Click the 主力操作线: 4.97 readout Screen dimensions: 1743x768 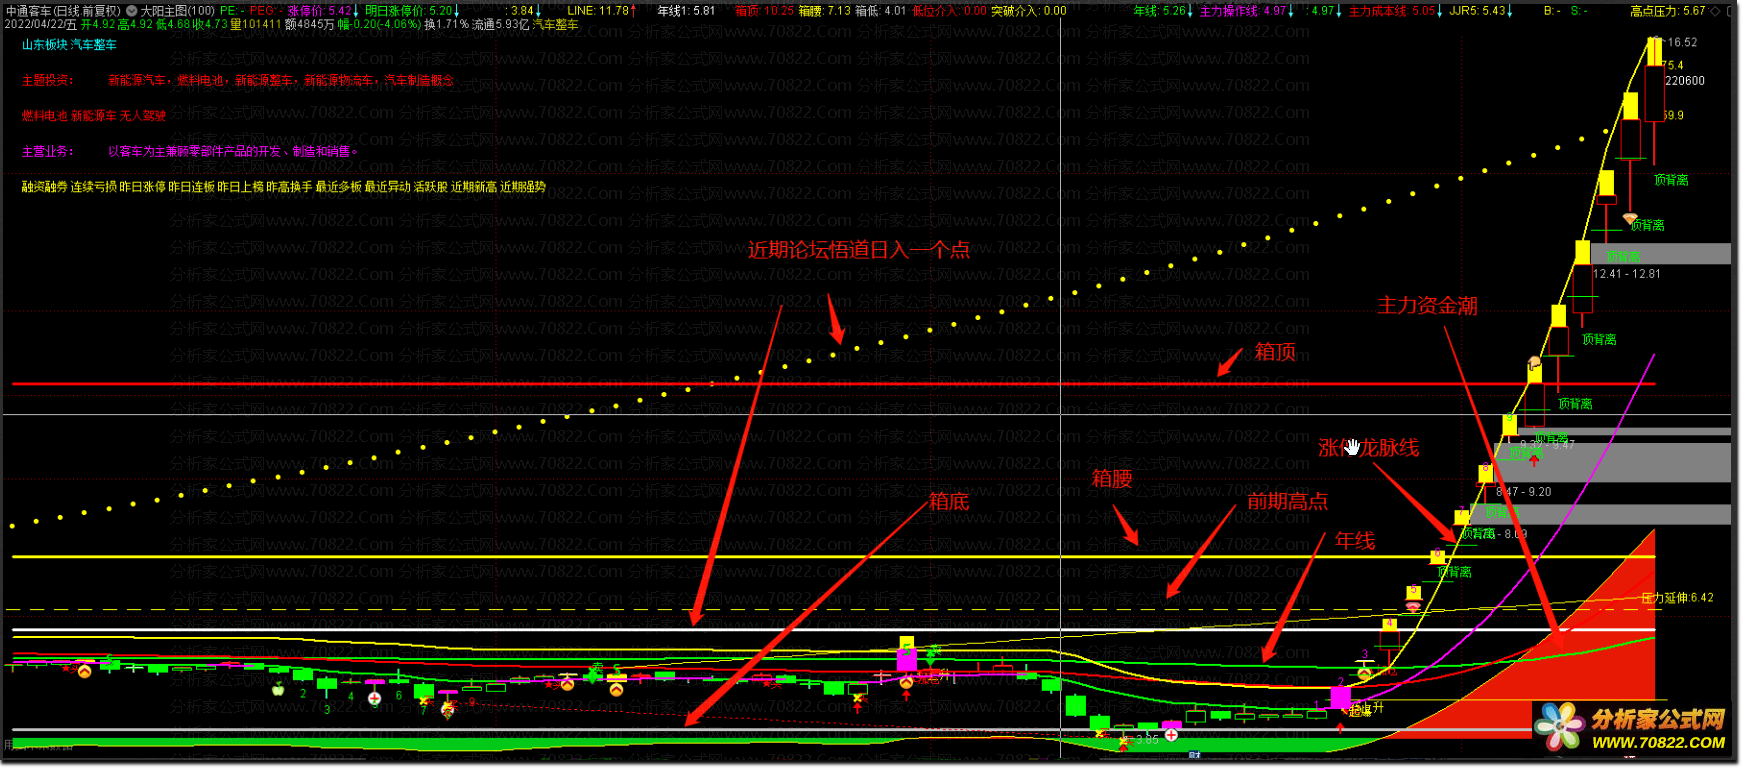(x=1243, y=11)
